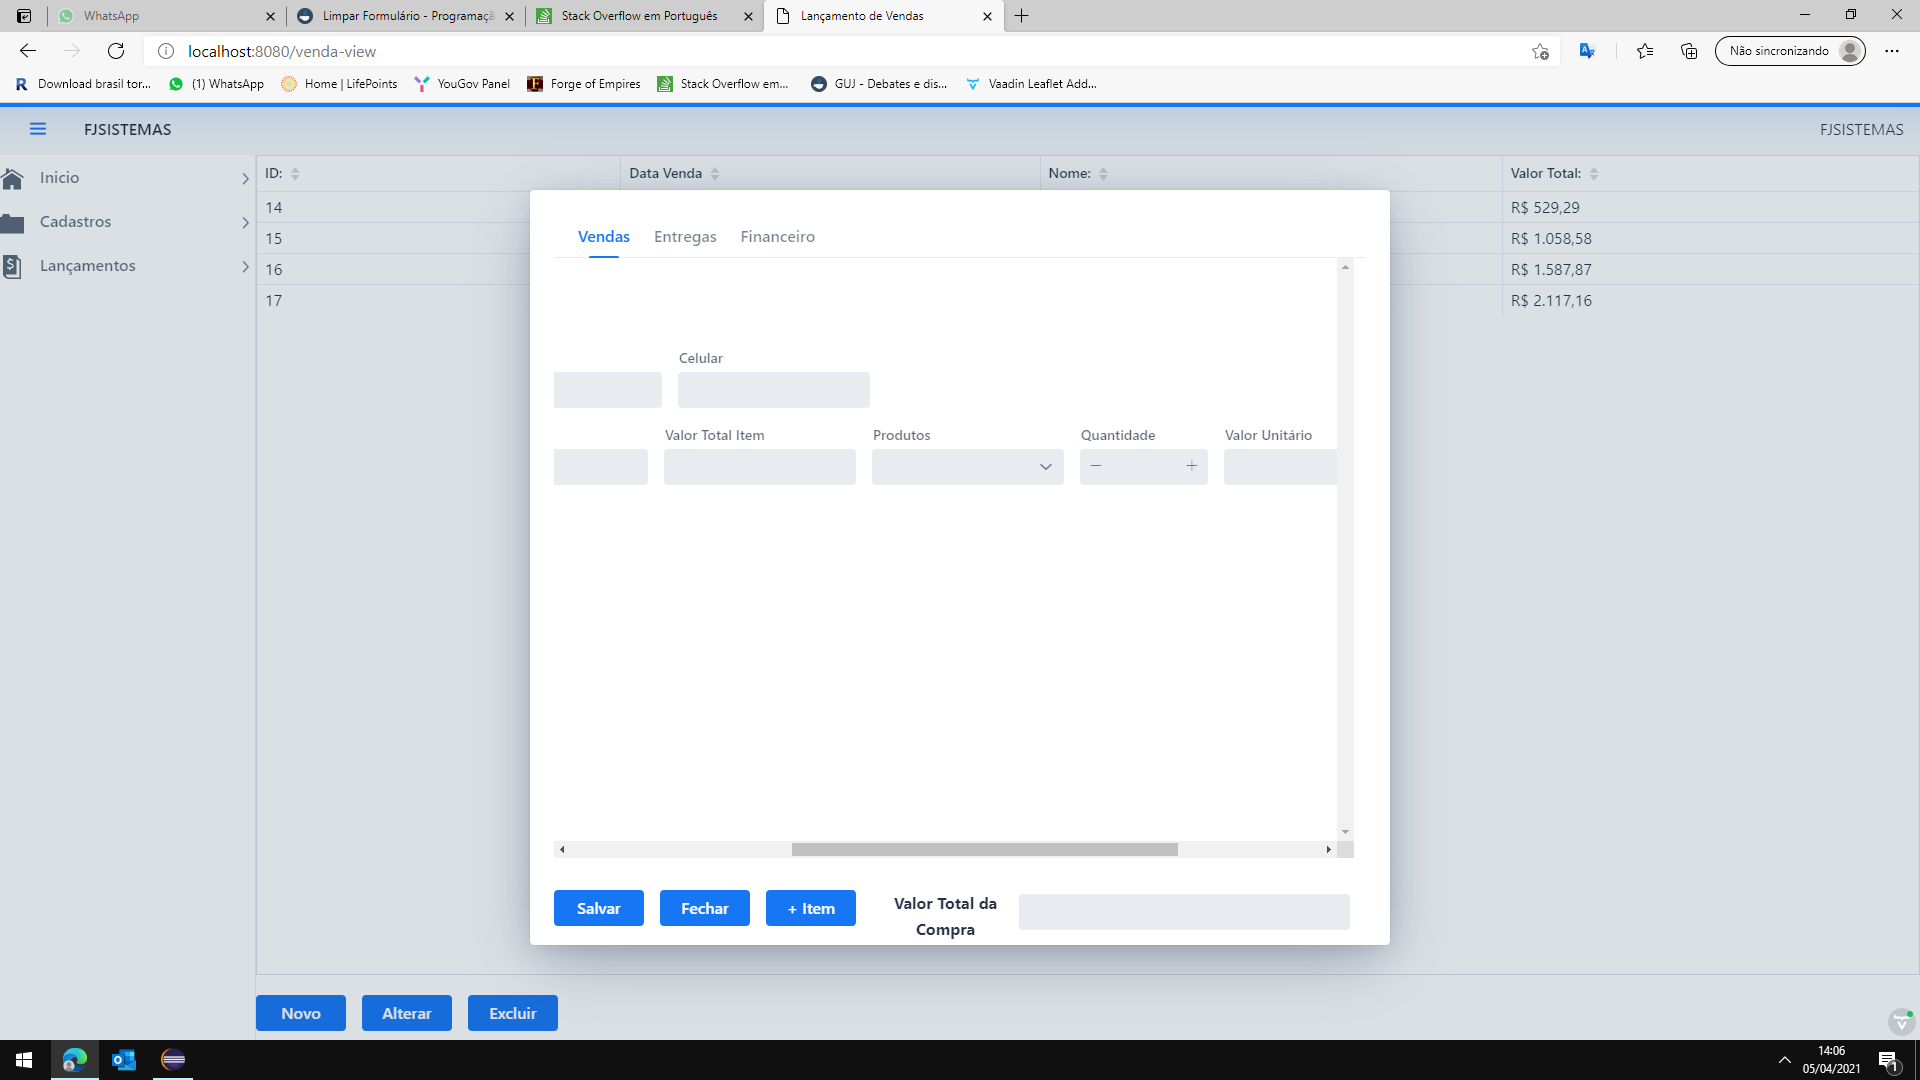Image resolution: width=1920 pixels, height=1080 pixels.
Task: Click the Celular input field
Action: (773, 390)
